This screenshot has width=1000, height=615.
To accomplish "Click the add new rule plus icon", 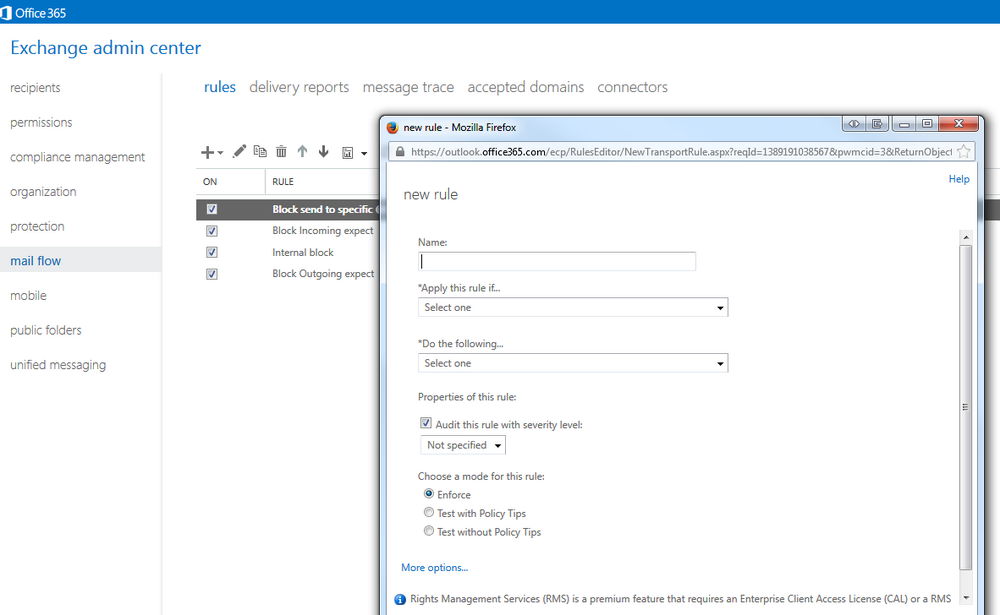I will (x=207, y=152).
